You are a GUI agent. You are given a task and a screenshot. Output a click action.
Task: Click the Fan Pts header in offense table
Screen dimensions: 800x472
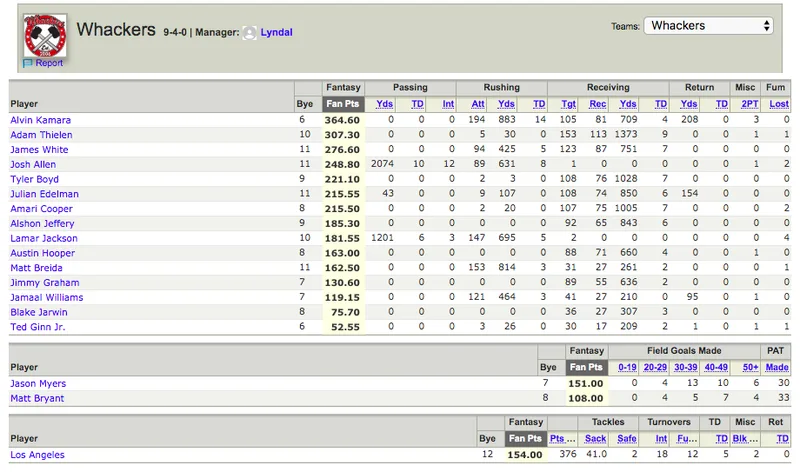tap(343, 104)
